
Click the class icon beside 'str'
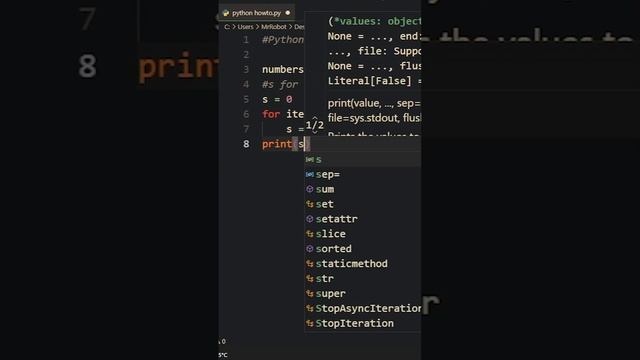(x=310, y=279)
